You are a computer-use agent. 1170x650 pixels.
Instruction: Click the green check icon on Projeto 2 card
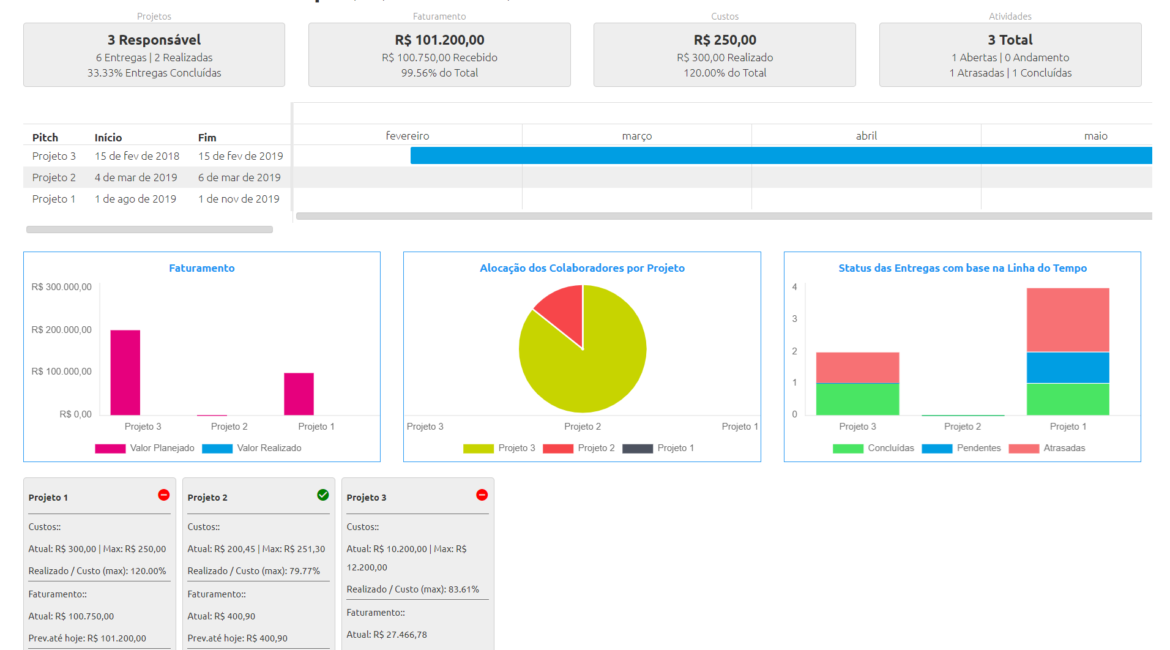click(322, 495)
